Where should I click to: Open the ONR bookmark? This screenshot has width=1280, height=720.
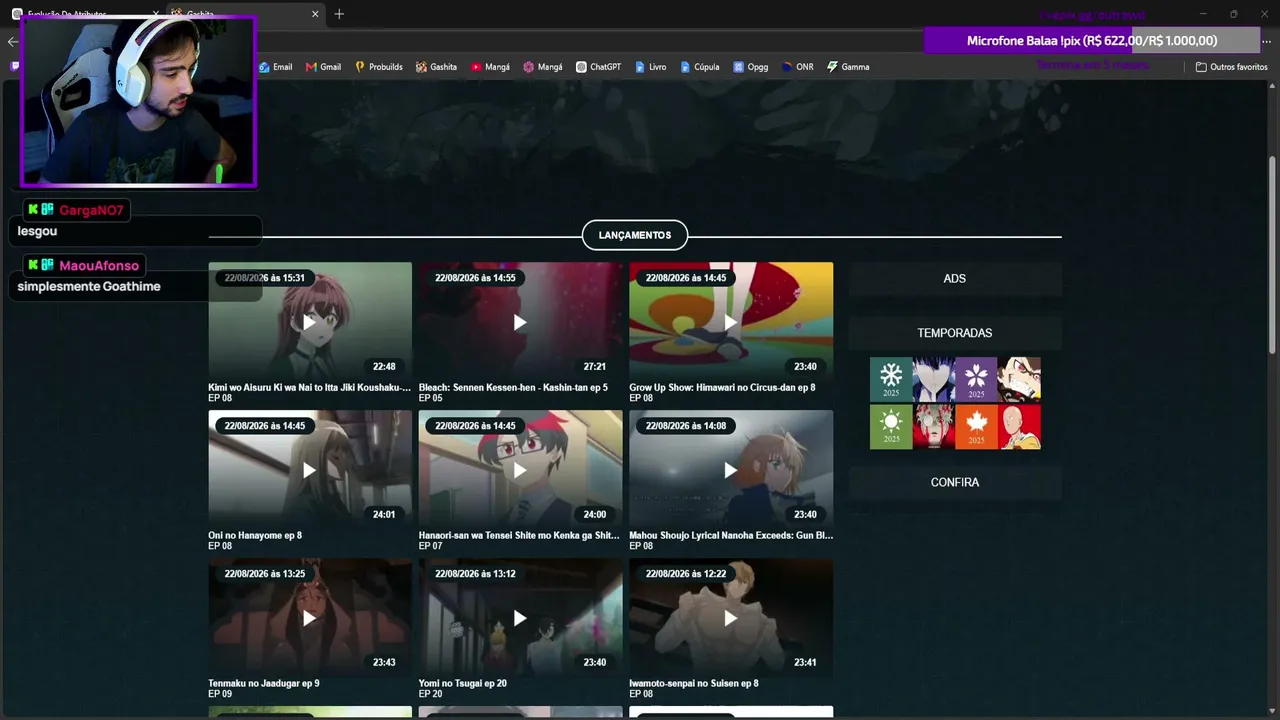[797, 67]
